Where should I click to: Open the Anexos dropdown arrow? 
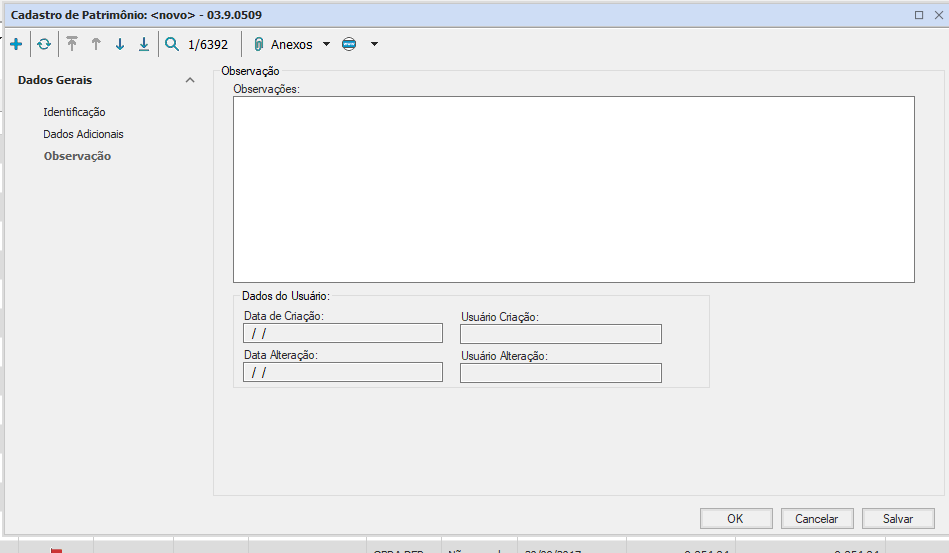pyautogui.click(x=326, y=44)
